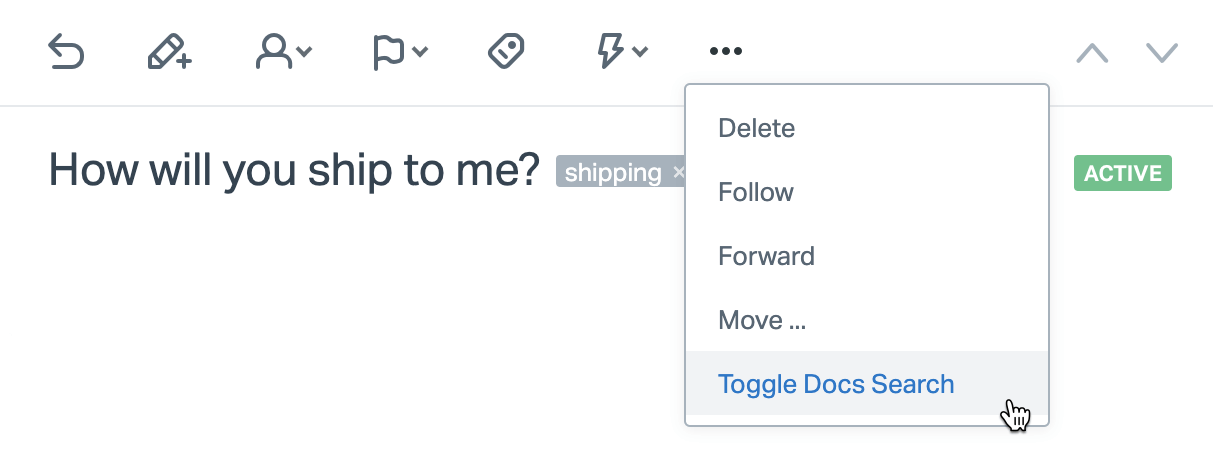Choose Follow in the more menu
This screenshot has height=458, width=1213.
(756, 192)
